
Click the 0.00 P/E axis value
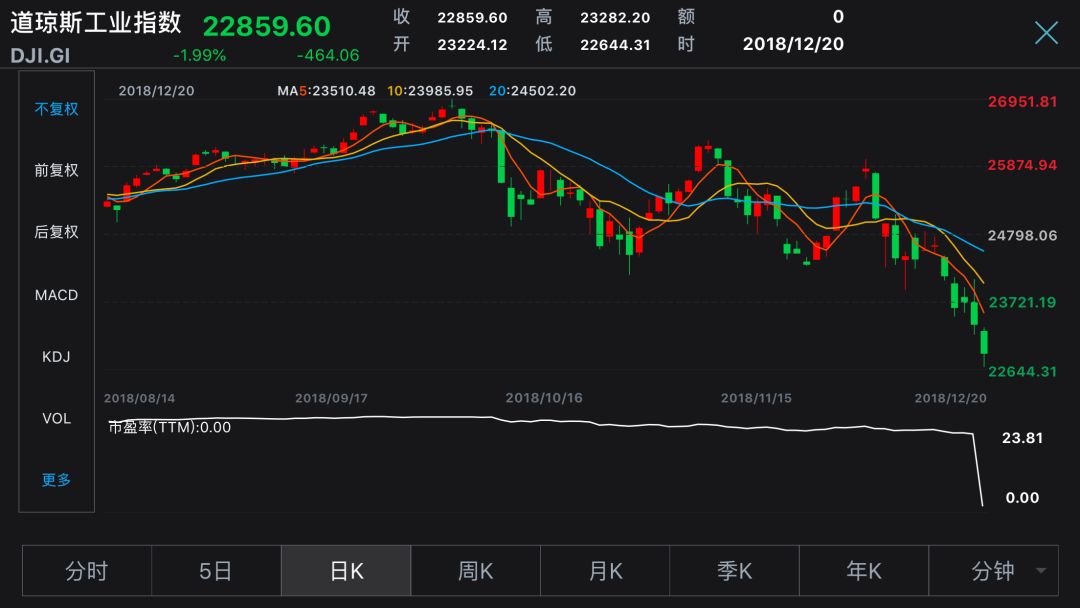[x=1022, y=498]
